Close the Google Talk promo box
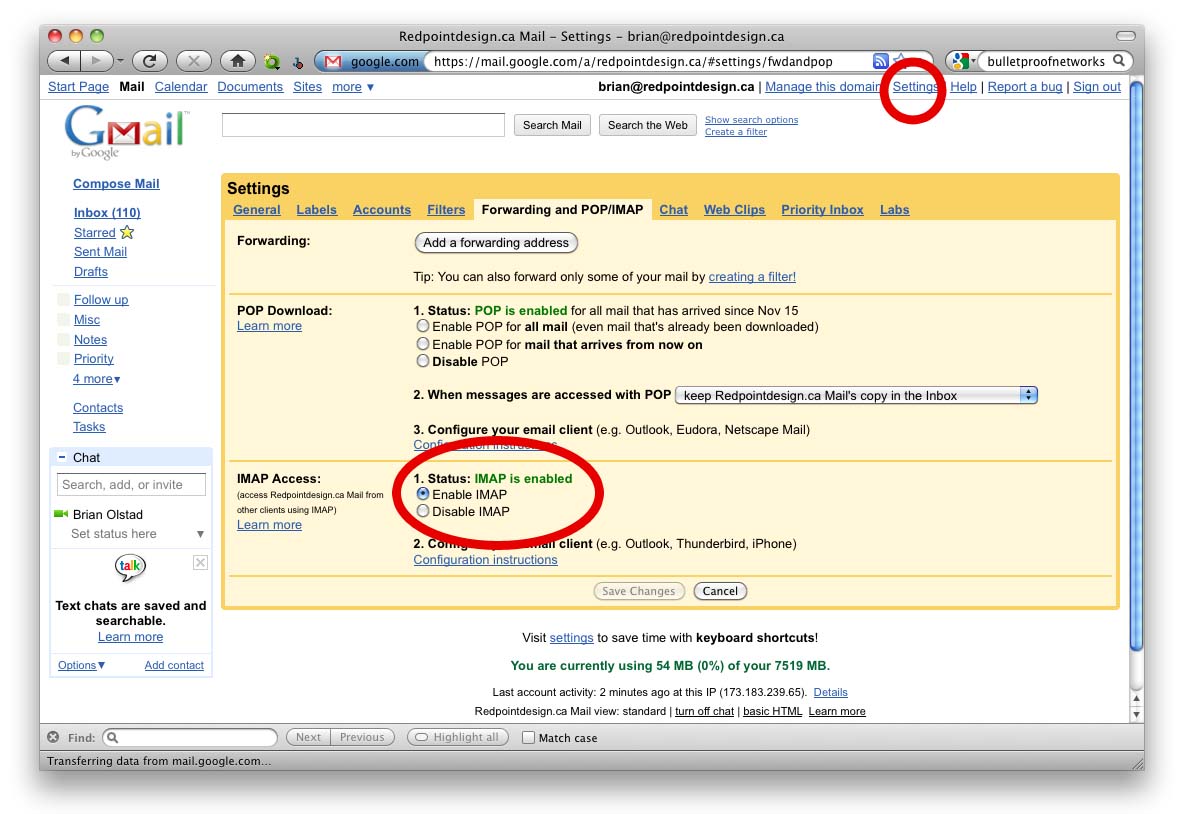1184x814 pixels. coord(200,563)
